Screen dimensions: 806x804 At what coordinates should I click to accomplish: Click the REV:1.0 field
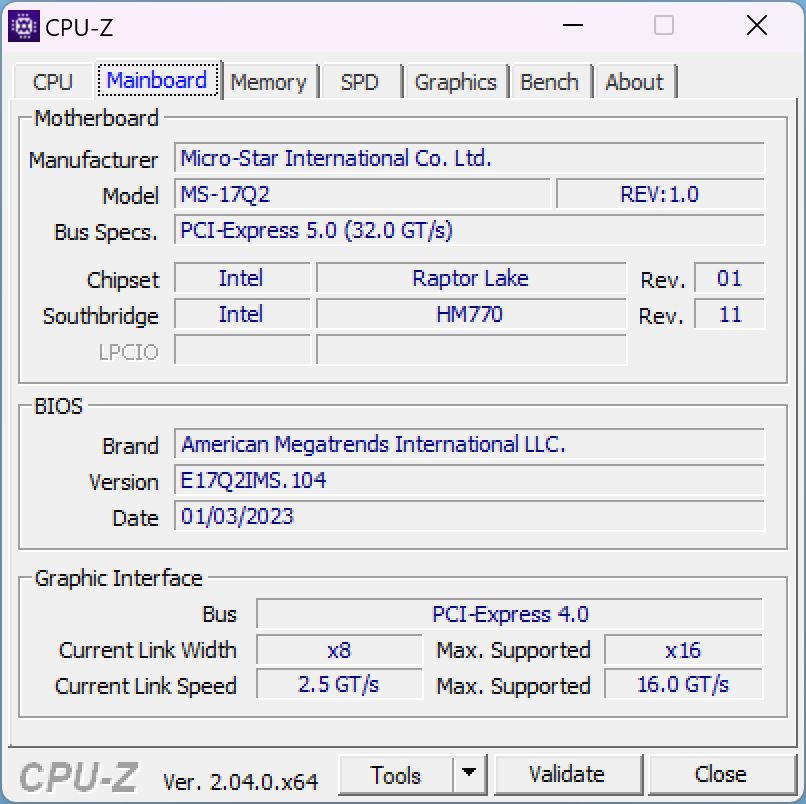[660, 194]
